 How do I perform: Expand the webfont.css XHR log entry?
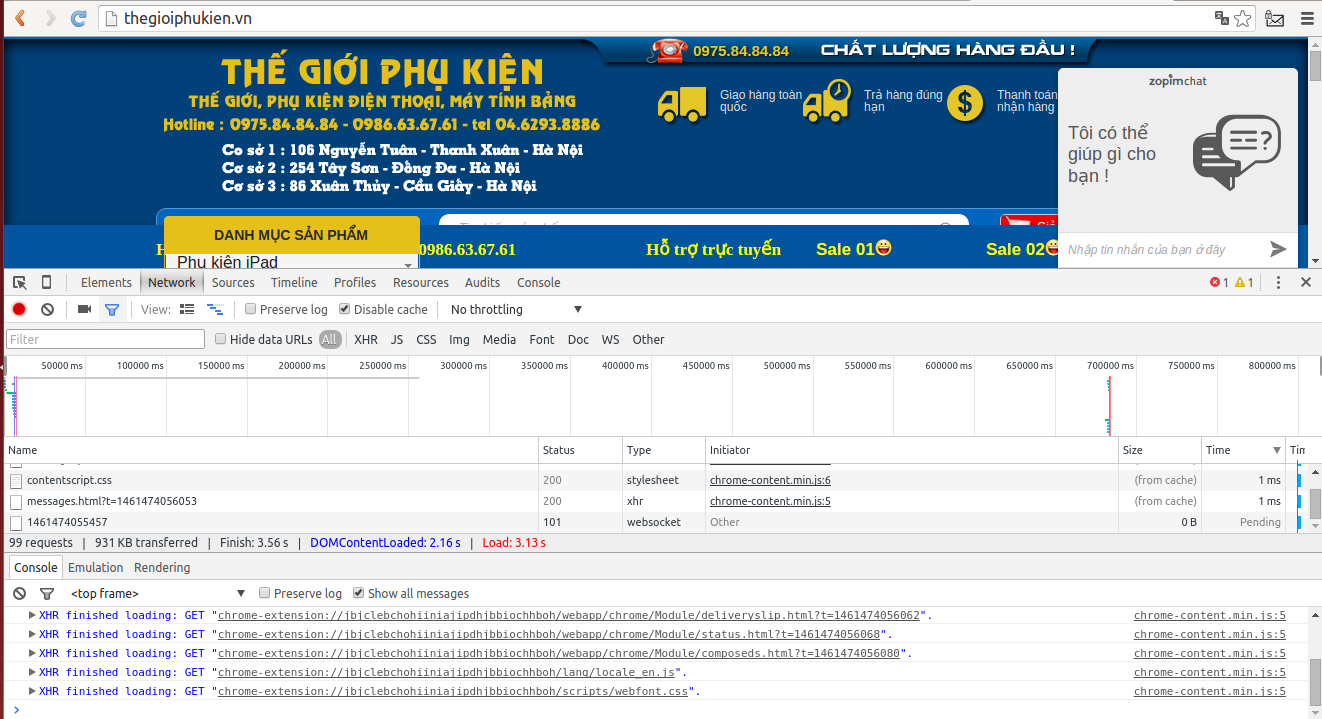click(32, 691)
